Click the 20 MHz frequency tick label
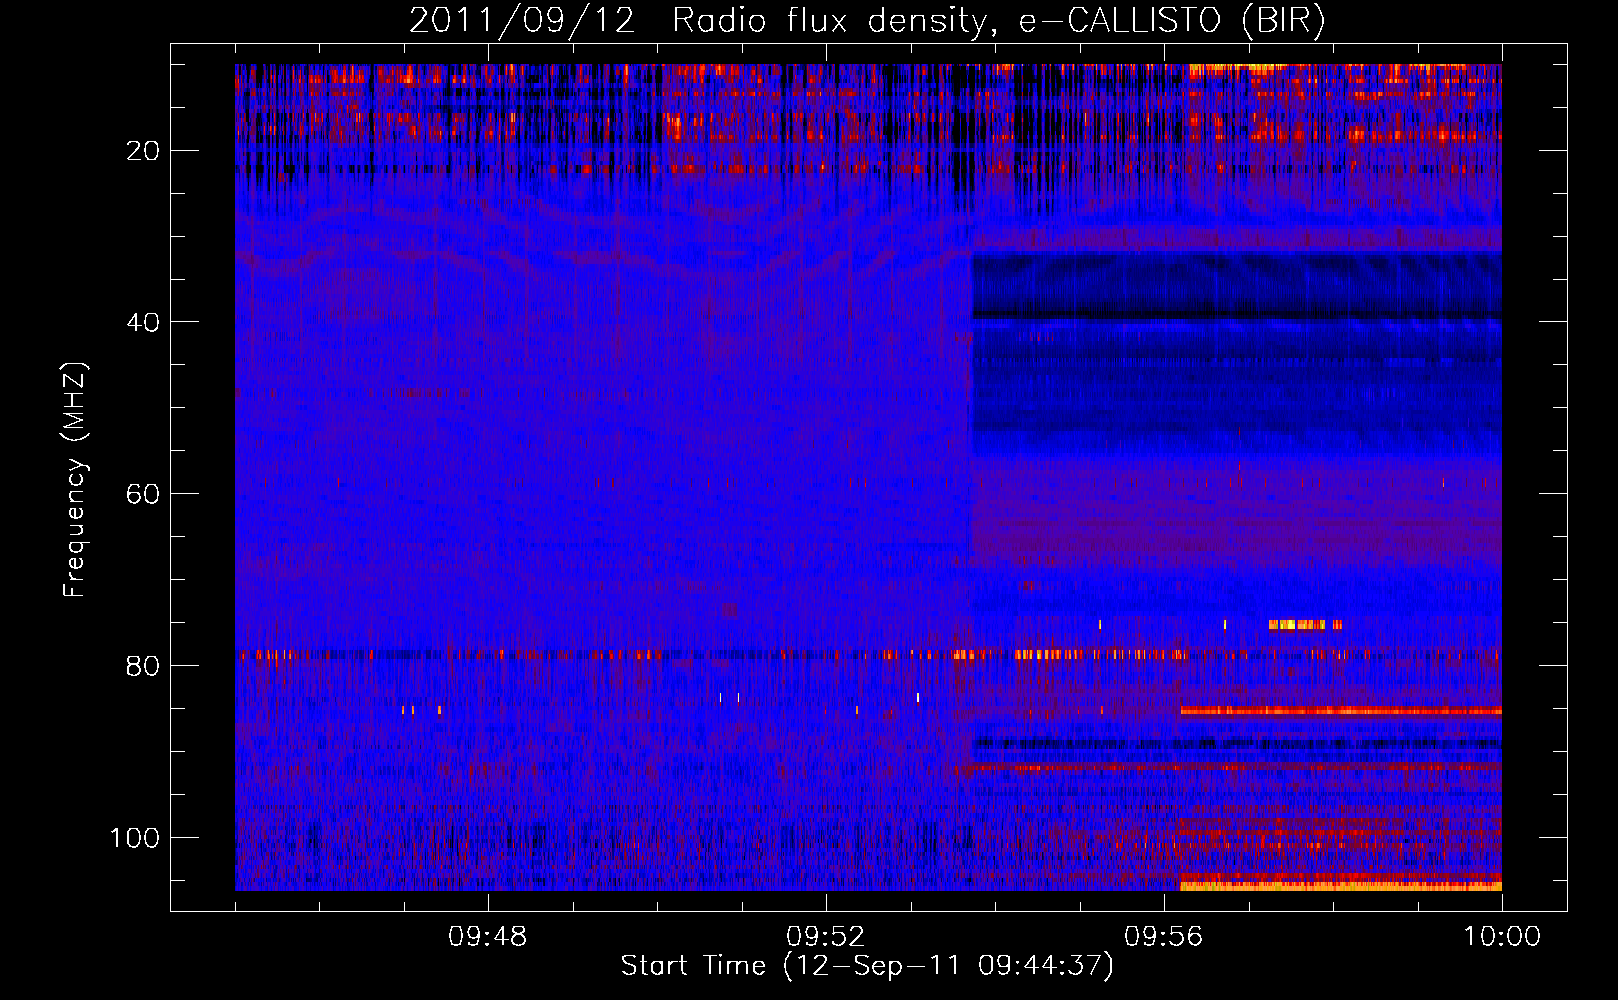The height and width of the screenshot is (1000, 1618). point(143,151)
